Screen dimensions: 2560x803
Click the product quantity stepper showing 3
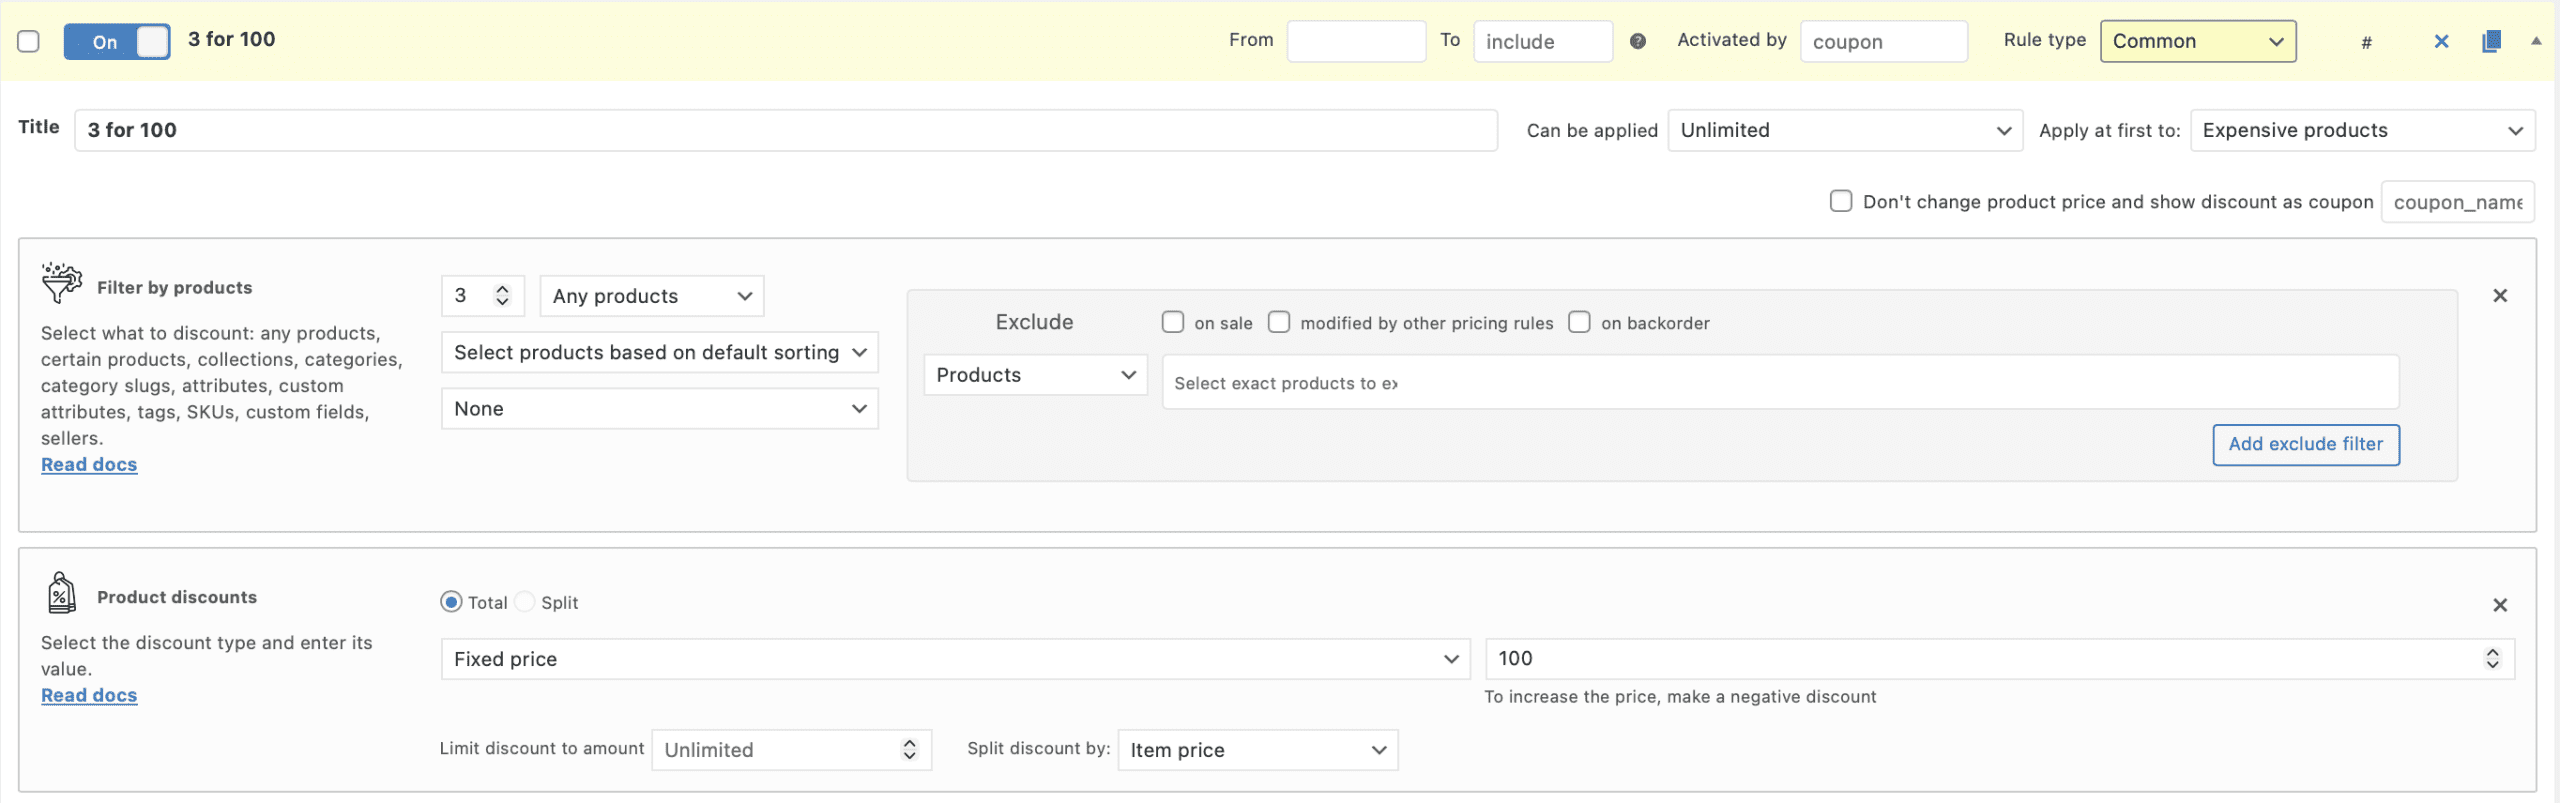click(482, 296)
